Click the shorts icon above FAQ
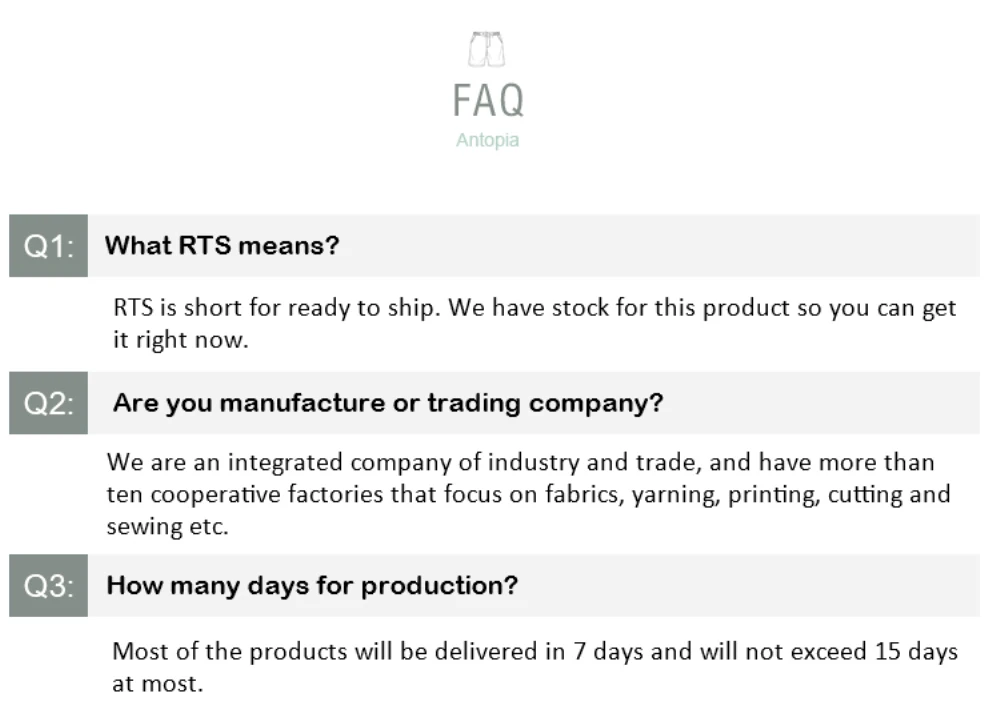 pyautogui.click(x=487, y=49)
